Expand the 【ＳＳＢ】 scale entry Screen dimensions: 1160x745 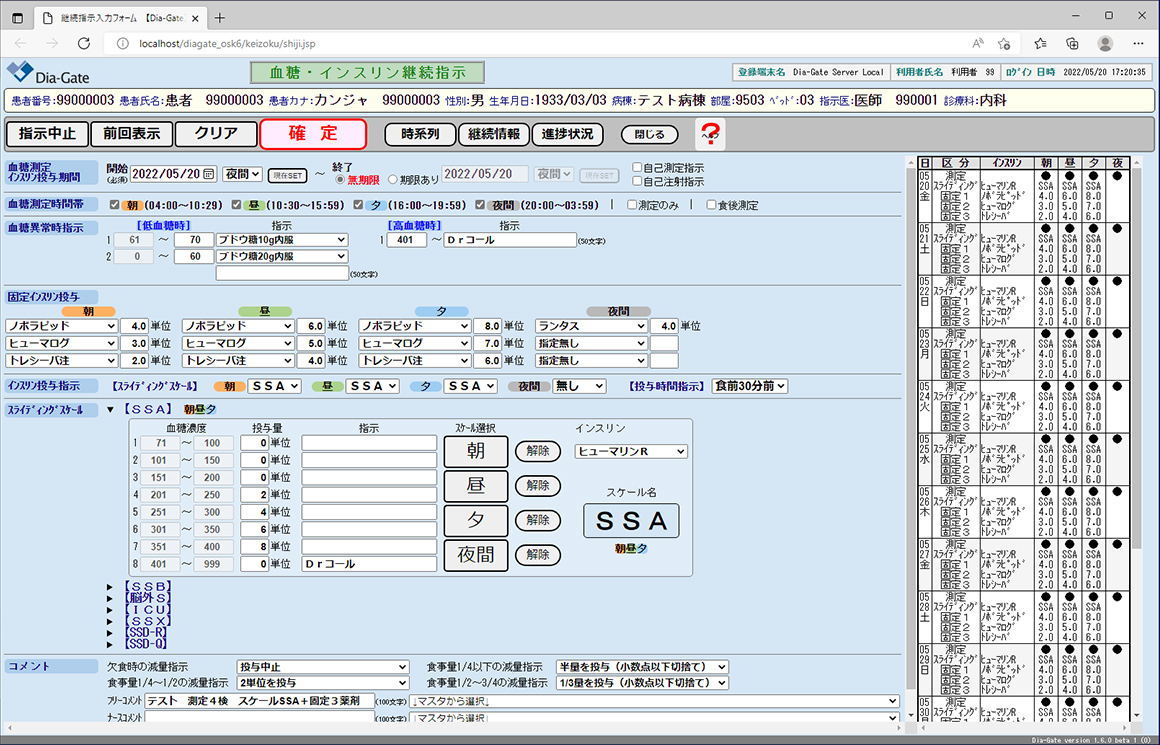(x=110, y=587)
